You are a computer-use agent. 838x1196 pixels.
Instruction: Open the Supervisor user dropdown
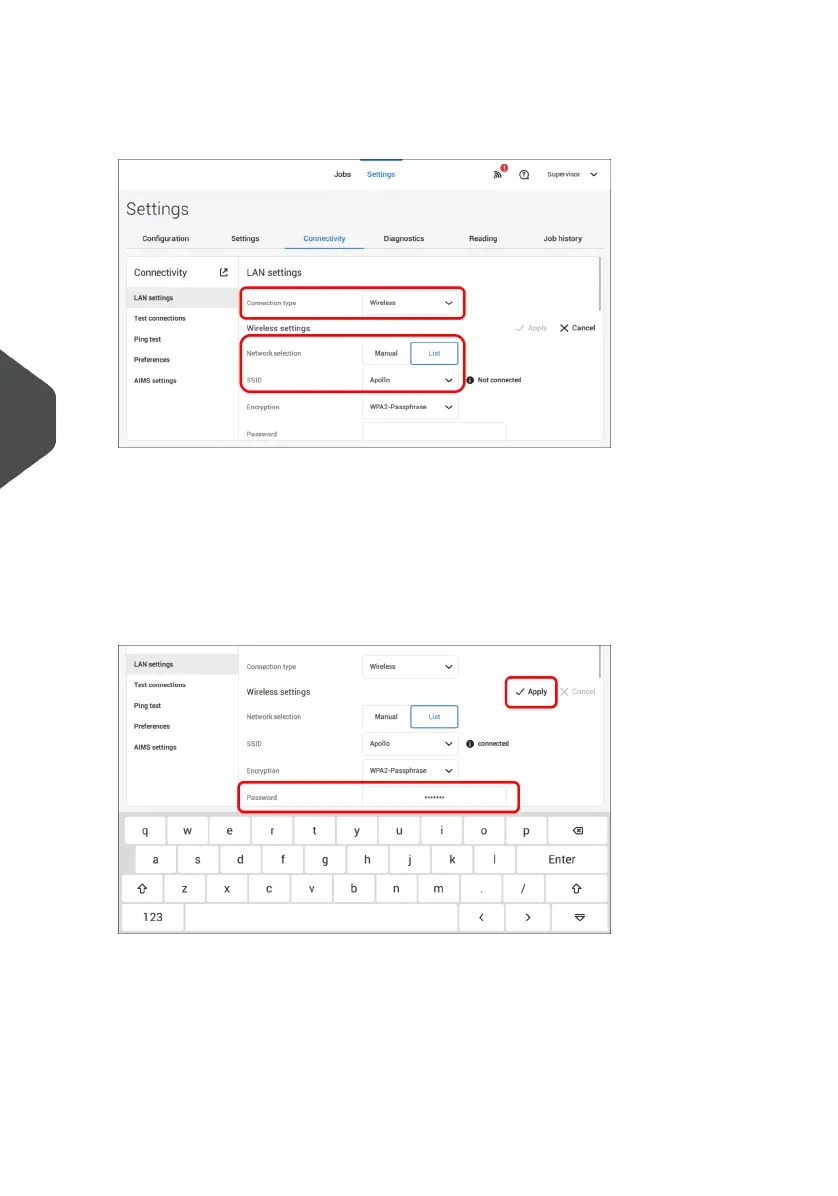coord(572,175)
